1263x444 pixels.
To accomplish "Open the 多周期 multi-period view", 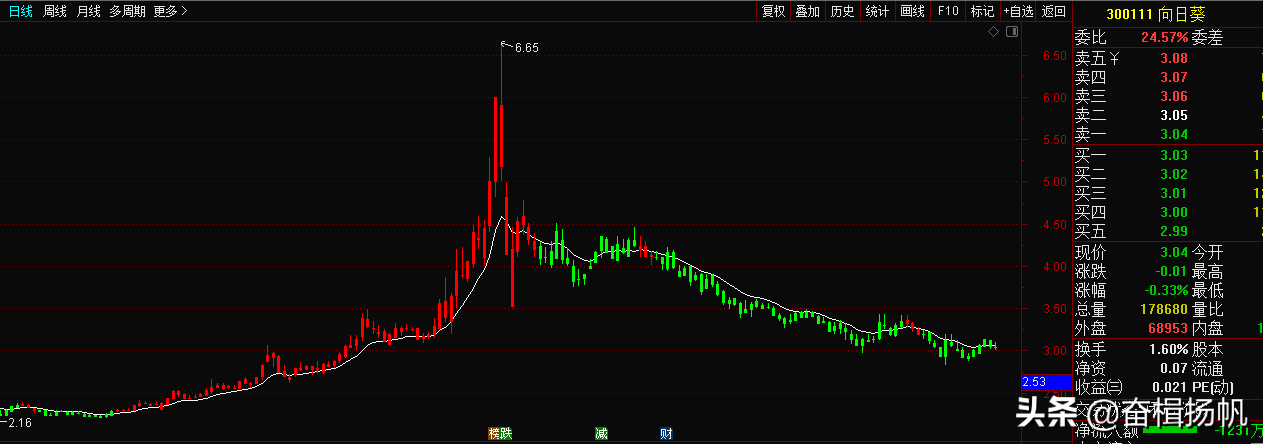I will (x=127, y=12).
